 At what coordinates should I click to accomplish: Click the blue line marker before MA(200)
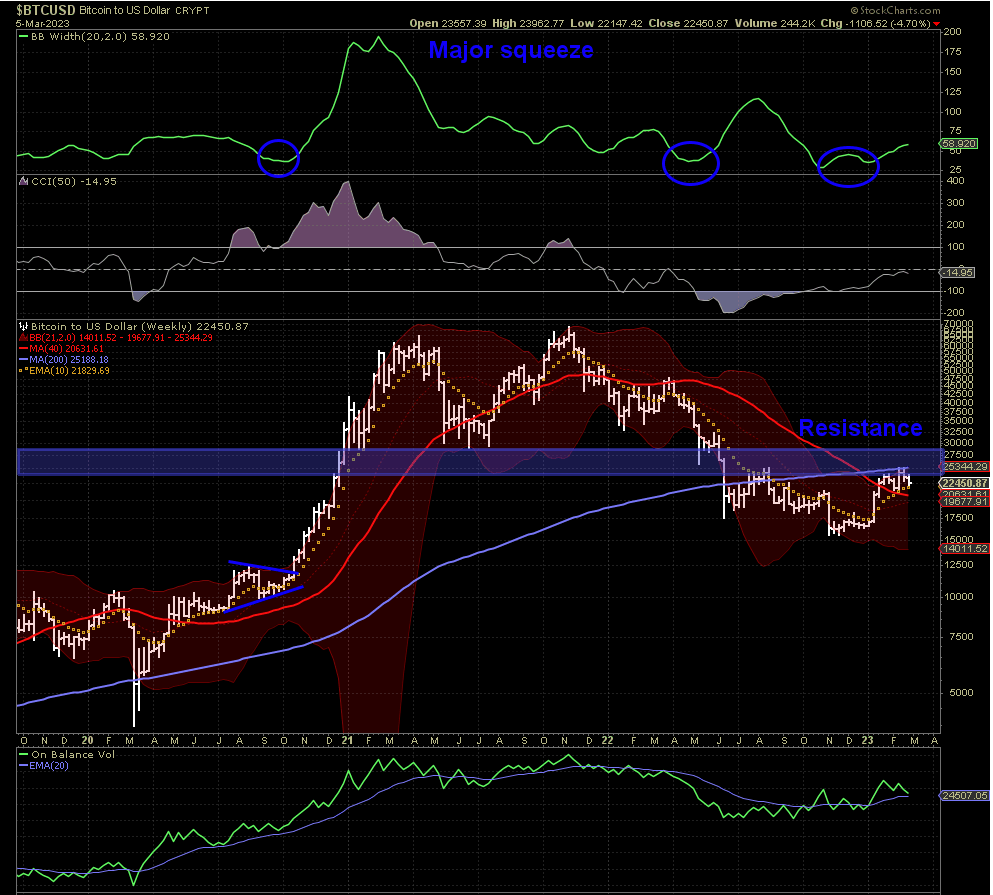(24, 360)
